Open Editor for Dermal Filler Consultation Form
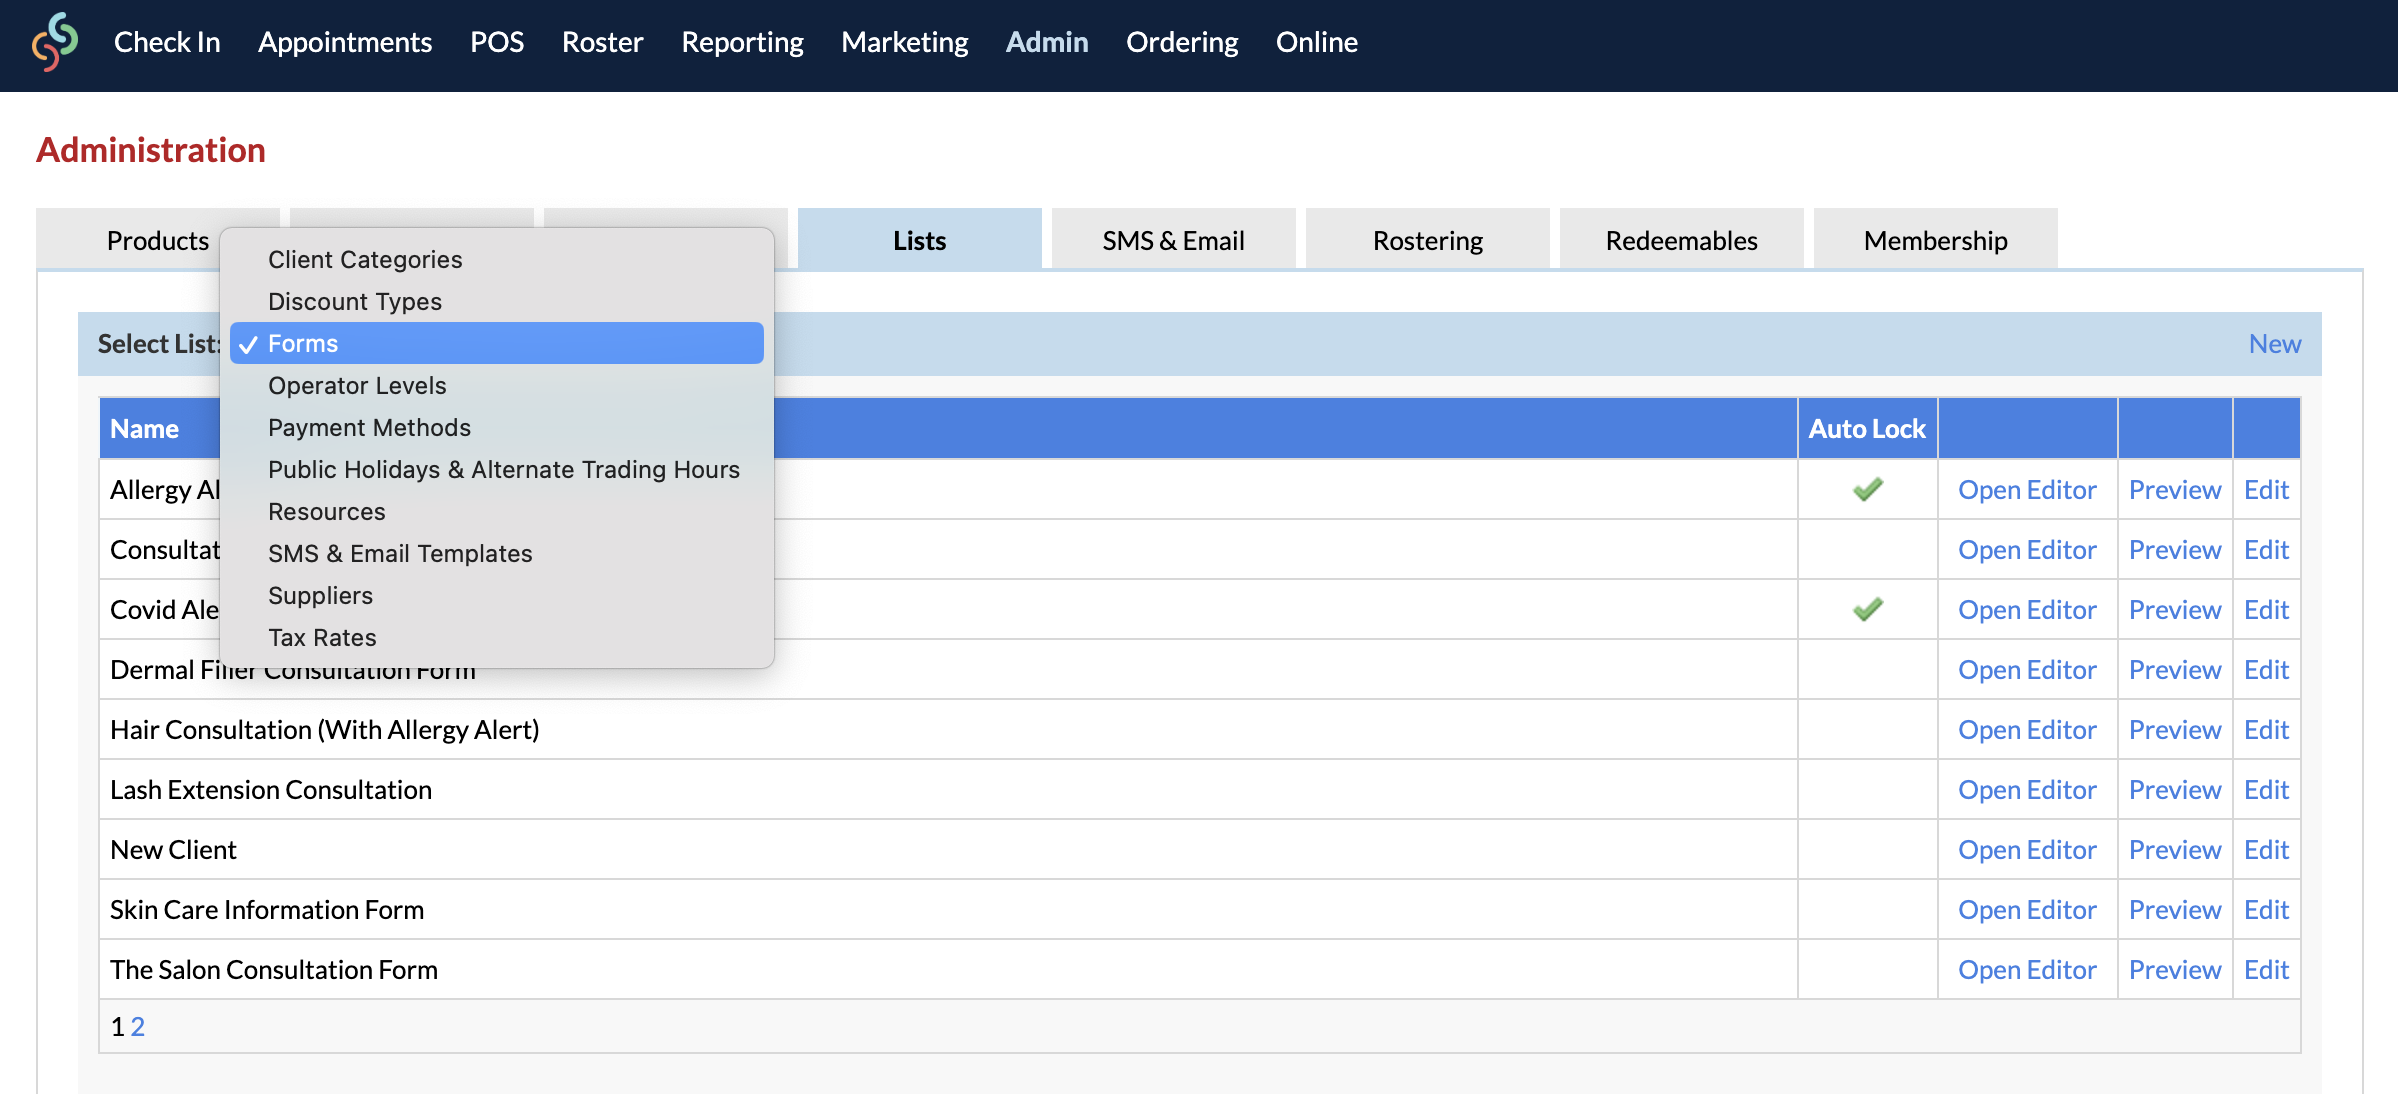The image size is (2398, 1094). pos(2027,669)
